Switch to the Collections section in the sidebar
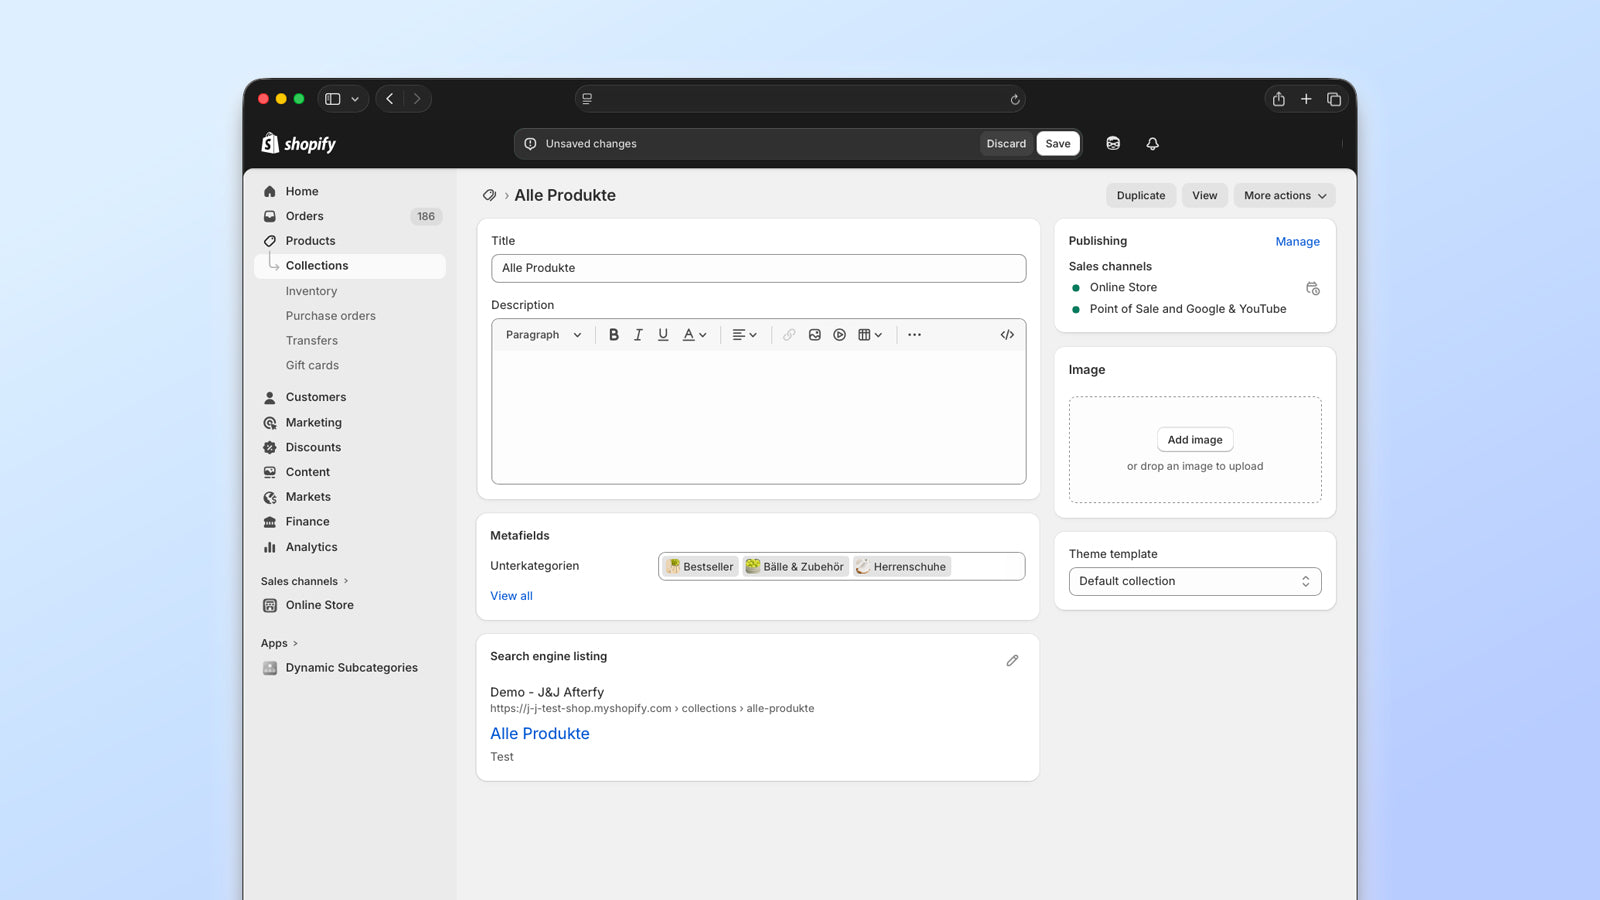The width and height of the screenshot is (1600, 900). (x=317, y=265)
